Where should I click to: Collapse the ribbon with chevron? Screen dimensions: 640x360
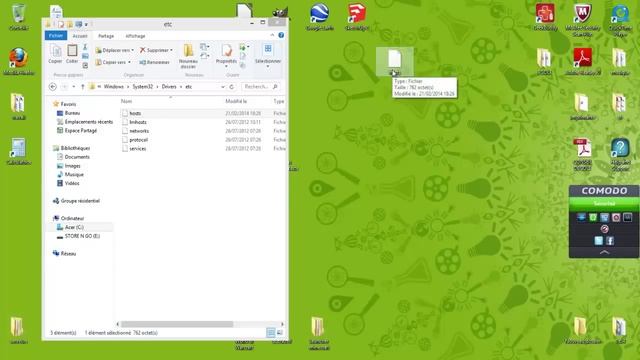272,36
